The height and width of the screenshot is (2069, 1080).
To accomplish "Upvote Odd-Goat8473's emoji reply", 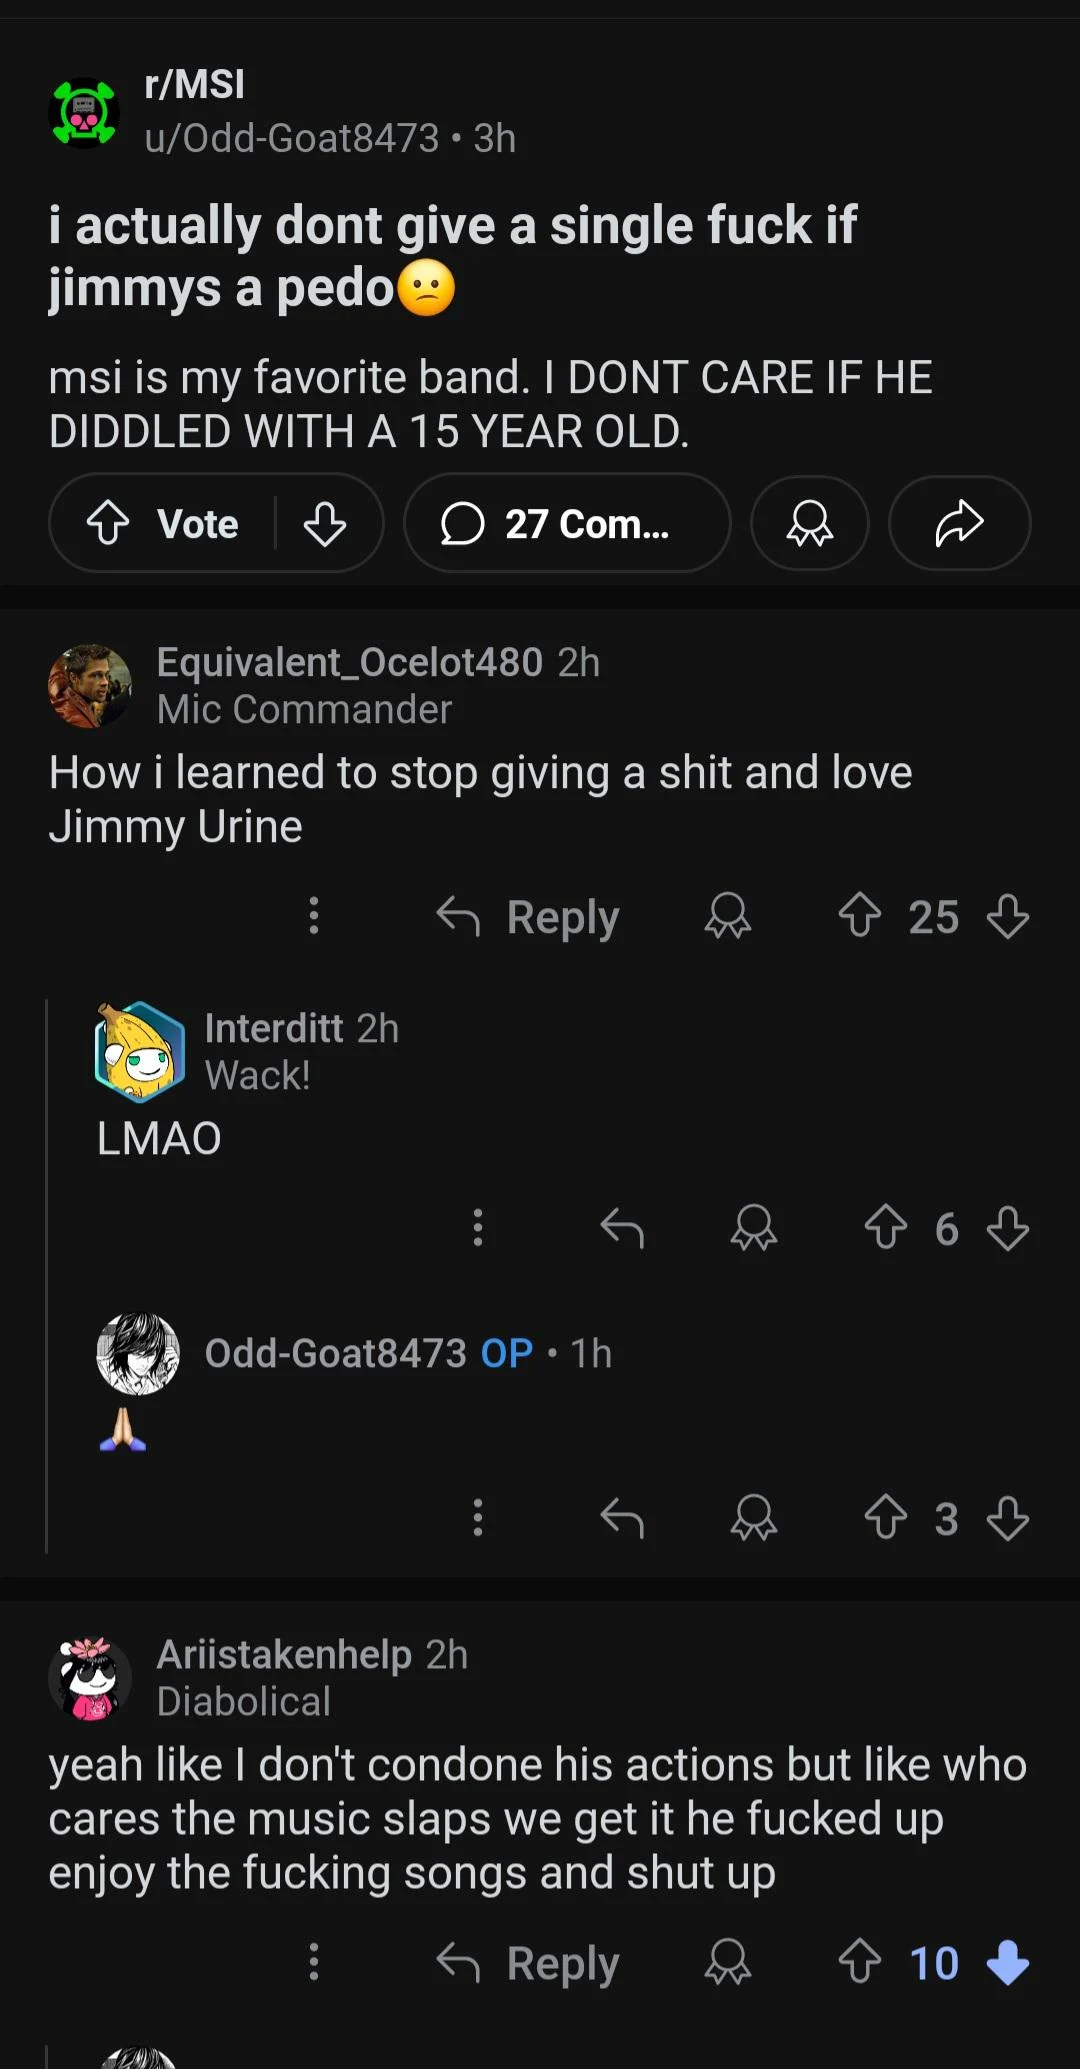I will pos(886,1517).
